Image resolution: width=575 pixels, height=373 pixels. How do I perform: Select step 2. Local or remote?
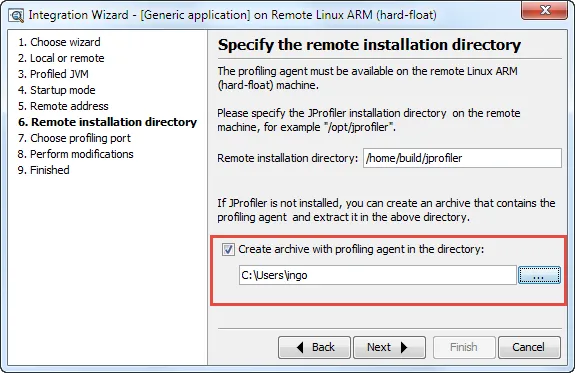coord(61,58)
